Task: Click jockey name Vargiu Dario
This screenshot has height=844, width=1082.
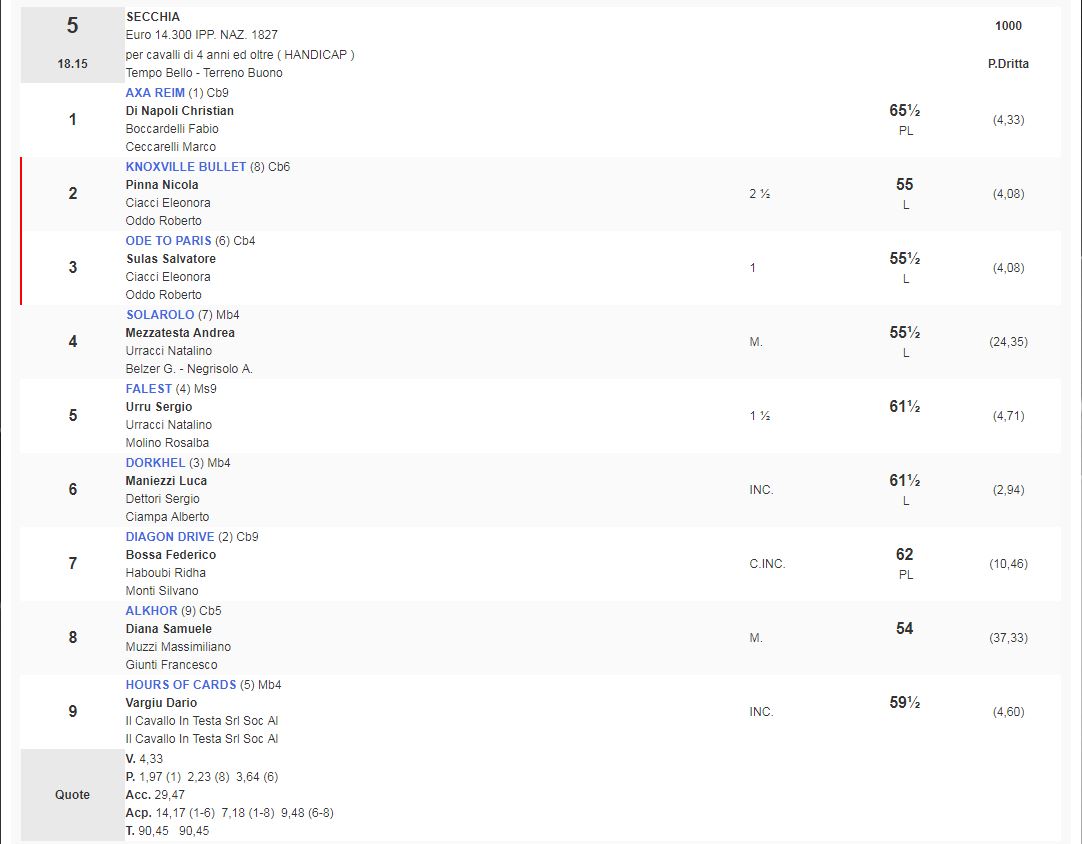Action: 161,703
